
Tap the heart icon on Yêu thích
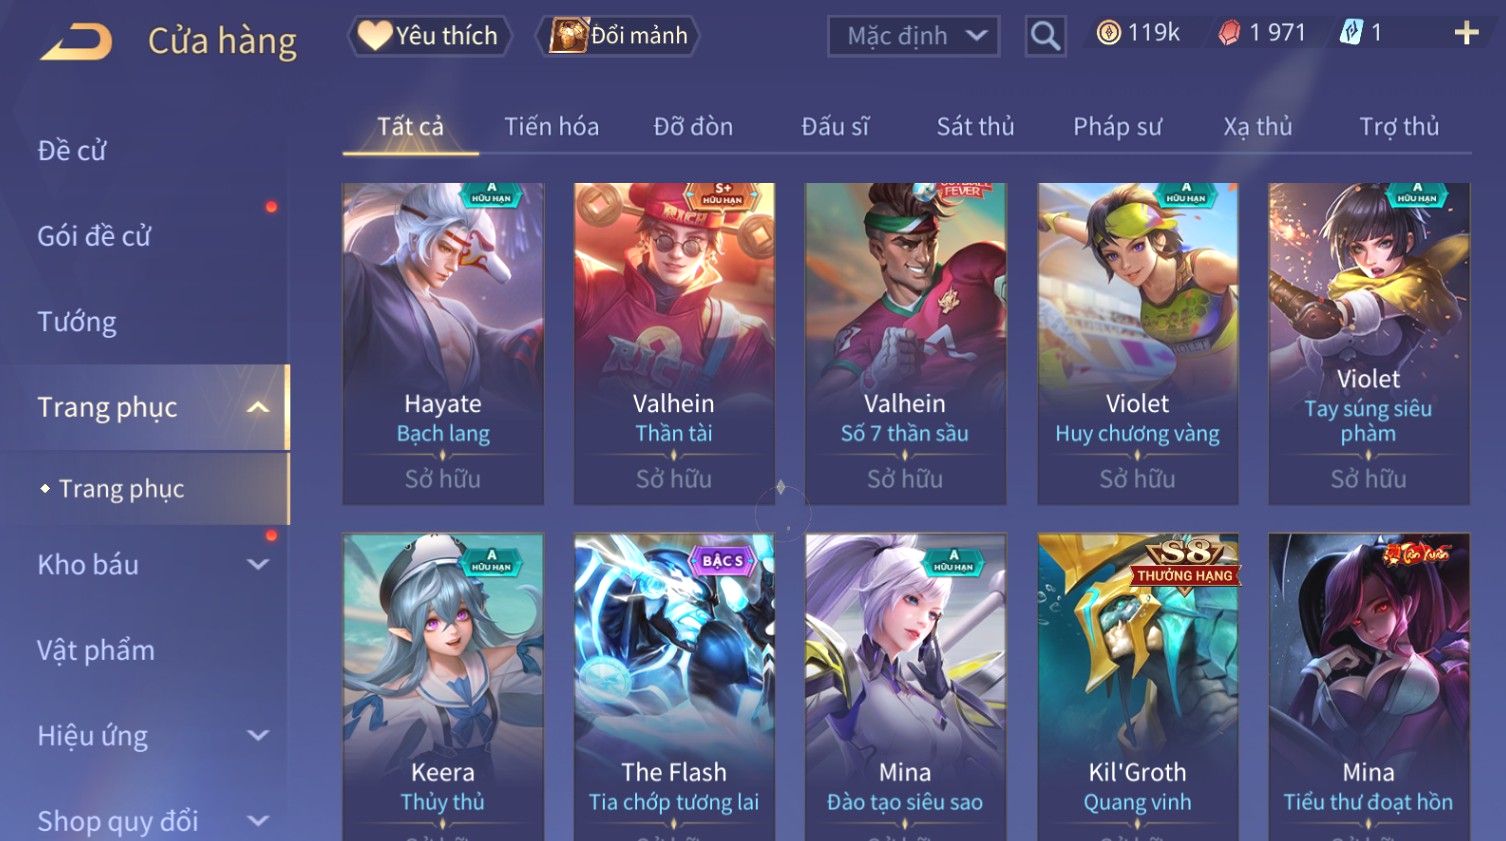(x=375, y=36)
